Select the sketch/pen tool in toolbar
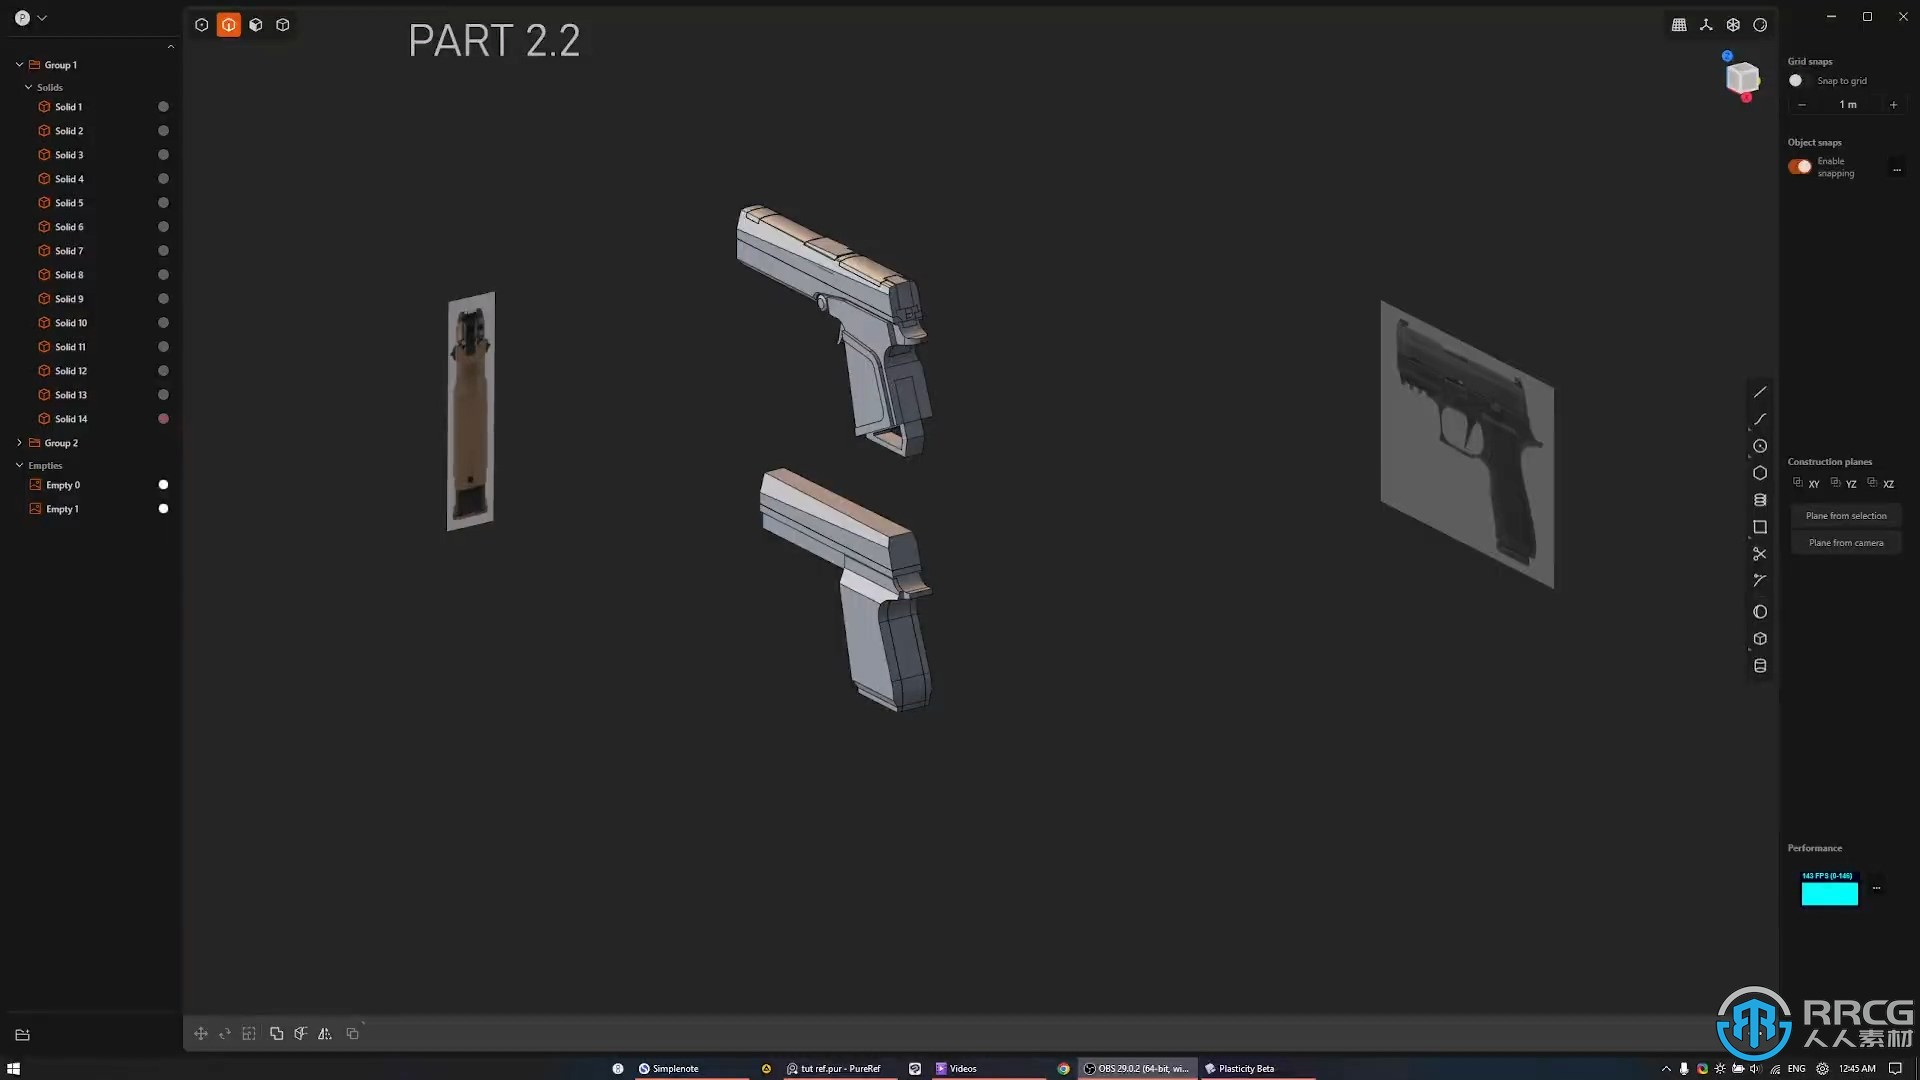 coord(1760,392)
